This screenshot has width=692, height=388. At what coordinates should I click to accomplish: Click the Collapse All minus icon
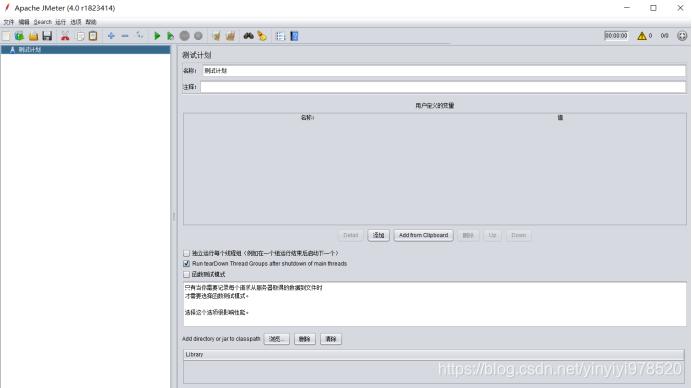click(x=125, y=36)
